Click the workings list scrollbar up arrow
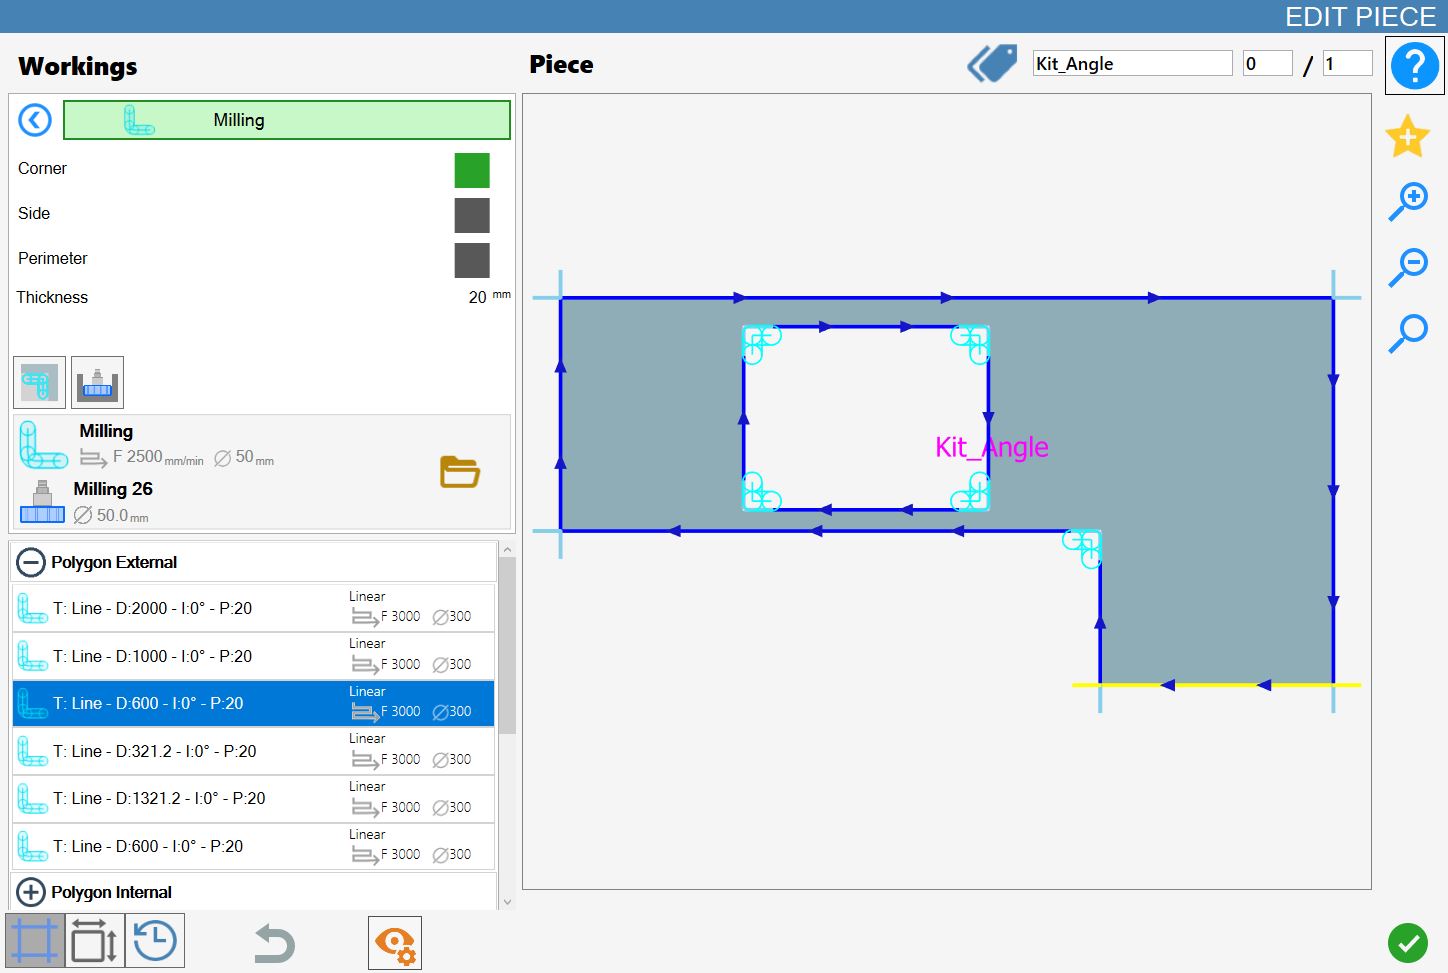The height and width of the screenshot is (973, 1448). click(507, 550)
